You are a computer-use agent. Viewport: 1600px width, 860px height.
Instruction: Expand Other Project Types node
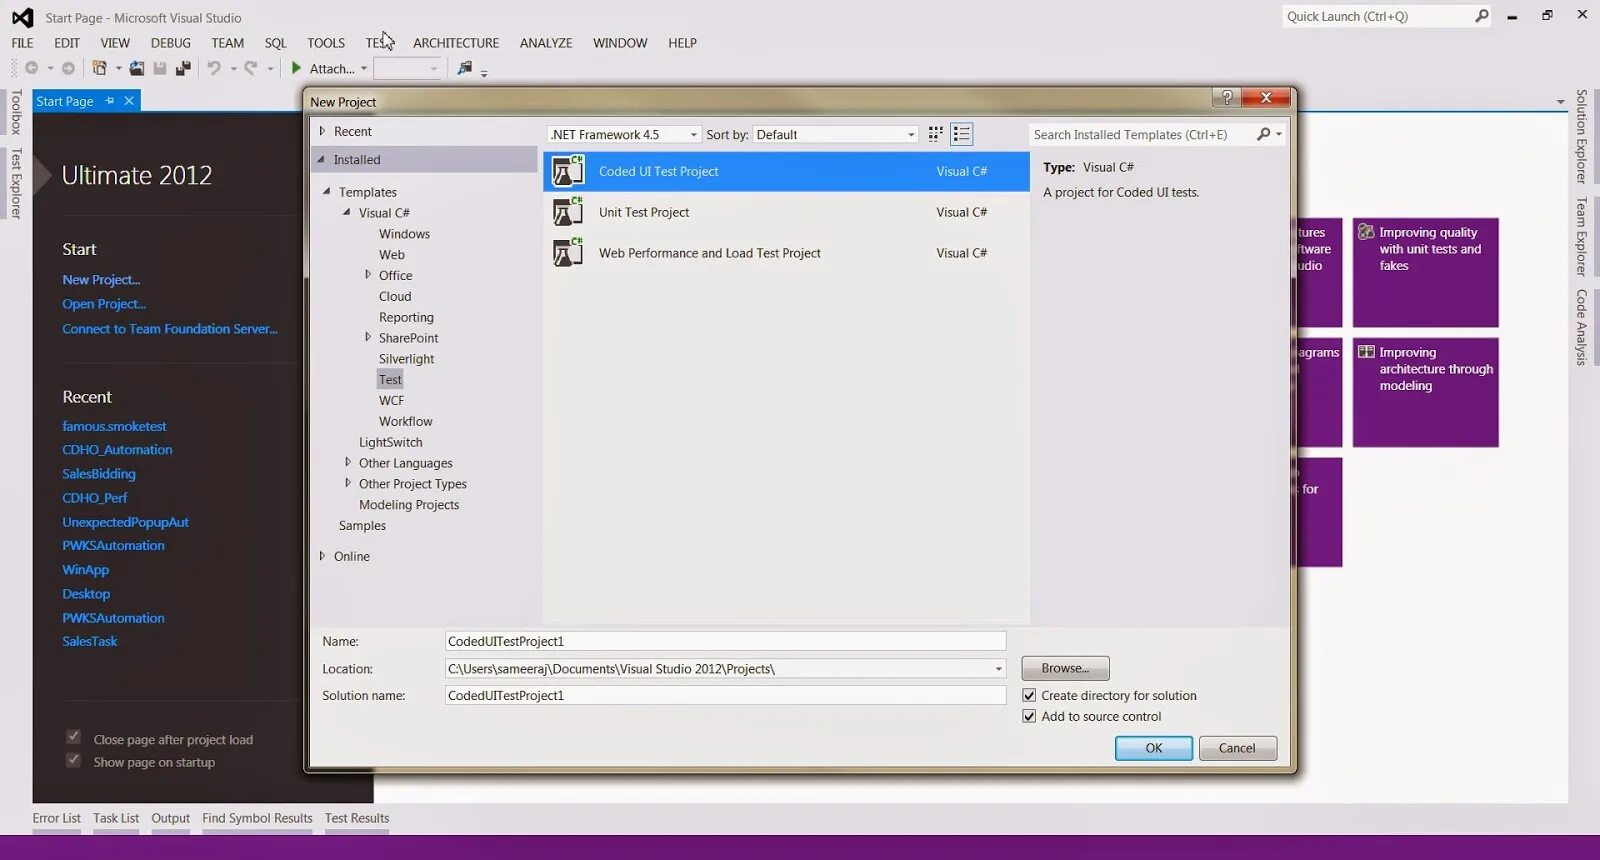pos(348,483)
